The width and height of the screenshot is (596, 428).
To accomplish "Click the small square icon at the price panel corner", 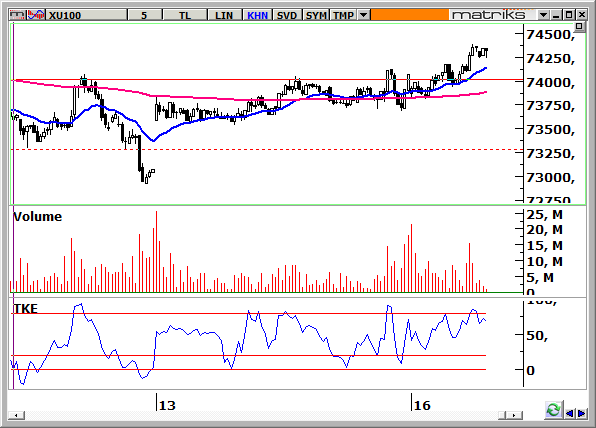I will tap(579, 26).
